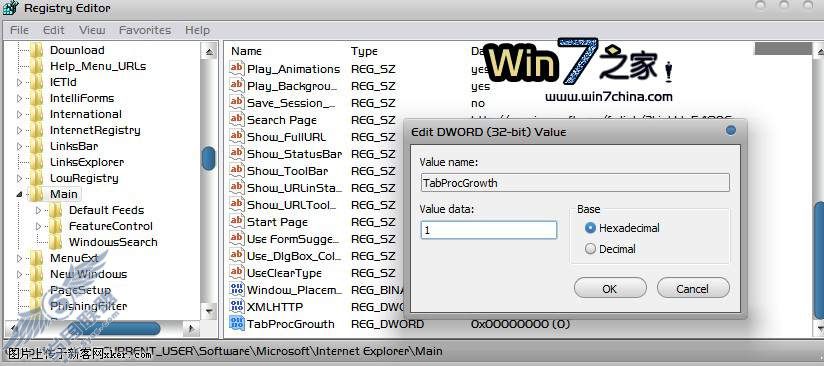Screen dimensions: 824x366
Task: Open the Edit menu
Action: click(x=54, y=30)
